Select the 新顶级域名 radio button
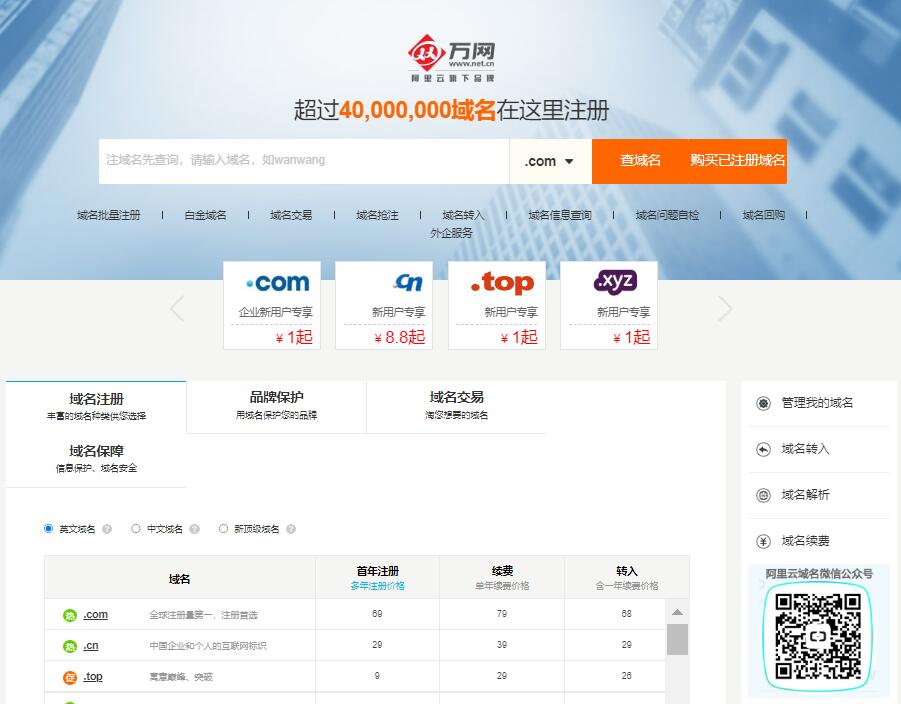Viewport: 901px width, 704px height. coord(224,529)
